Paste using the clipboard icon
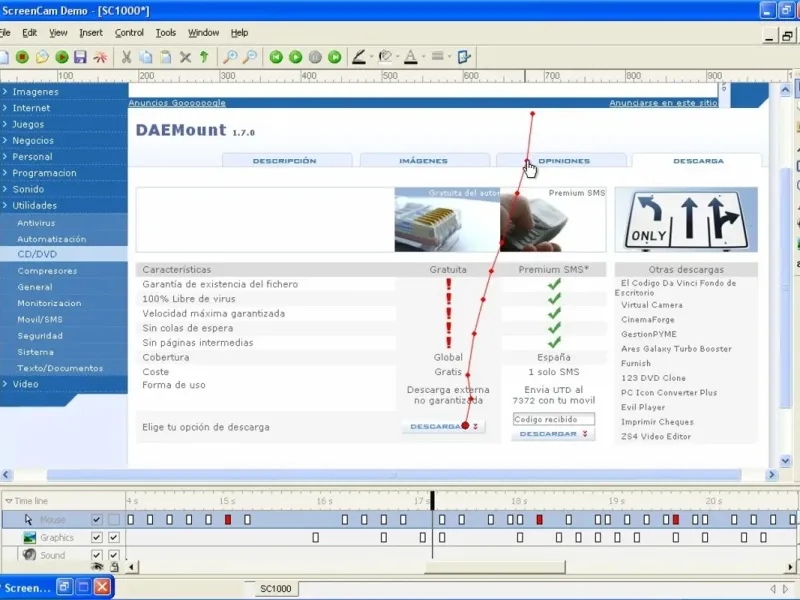Screen dimensions: 800x600 click(x=165, y=57)
